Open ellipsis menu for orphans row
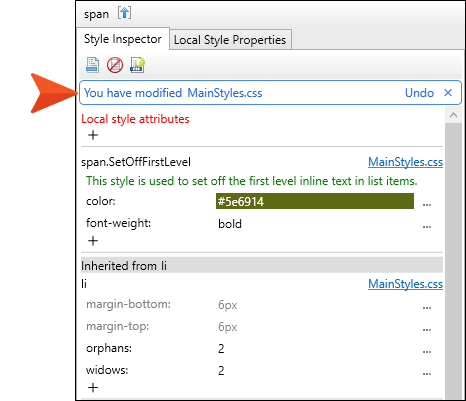The image size is (466, 401). point(427,351)
